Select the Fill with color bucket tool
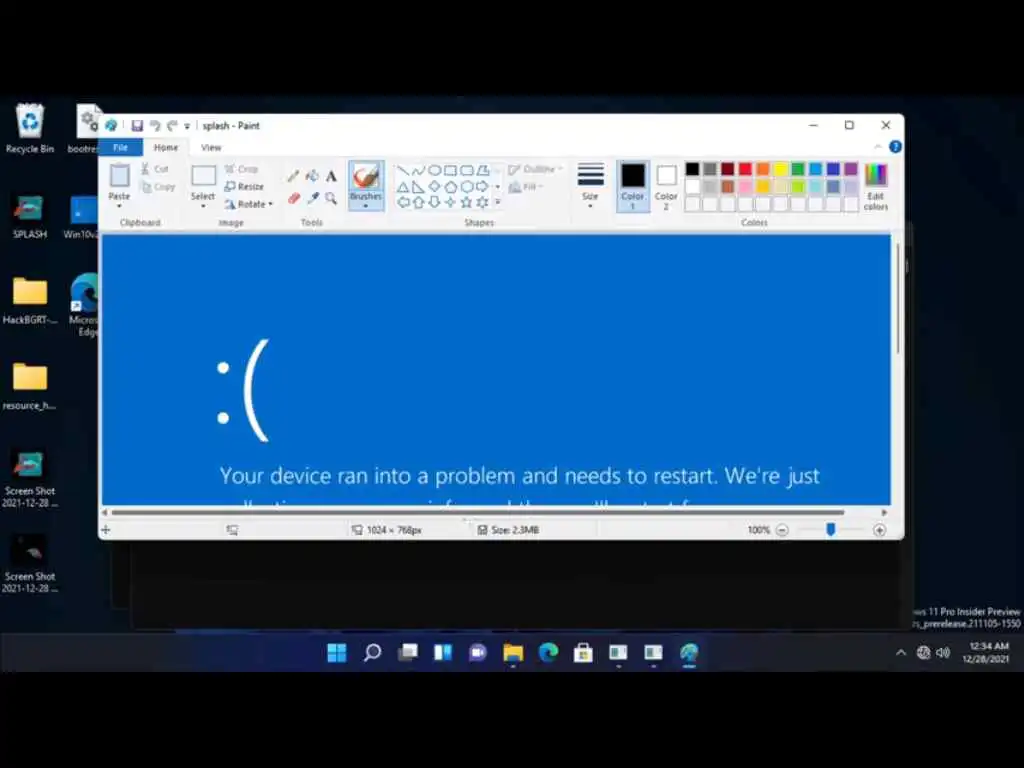 pos(312,176)
